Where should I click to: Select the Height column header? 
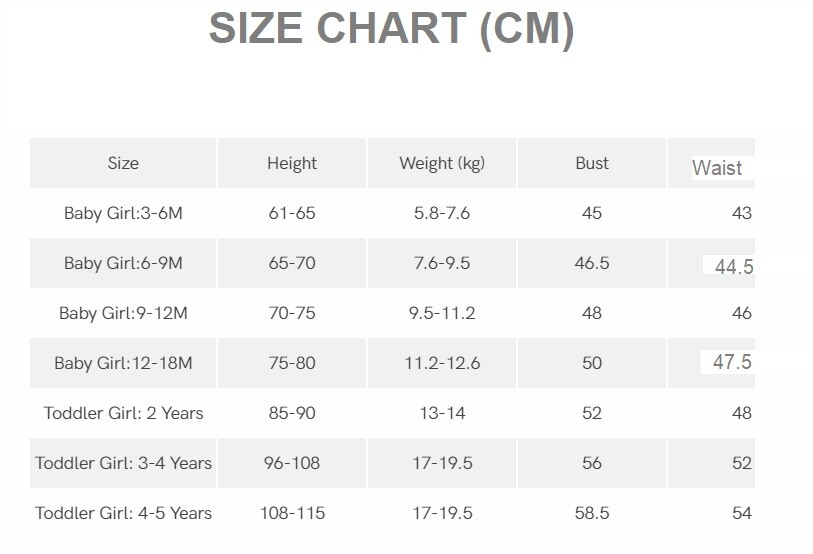[x=292, y=163]
